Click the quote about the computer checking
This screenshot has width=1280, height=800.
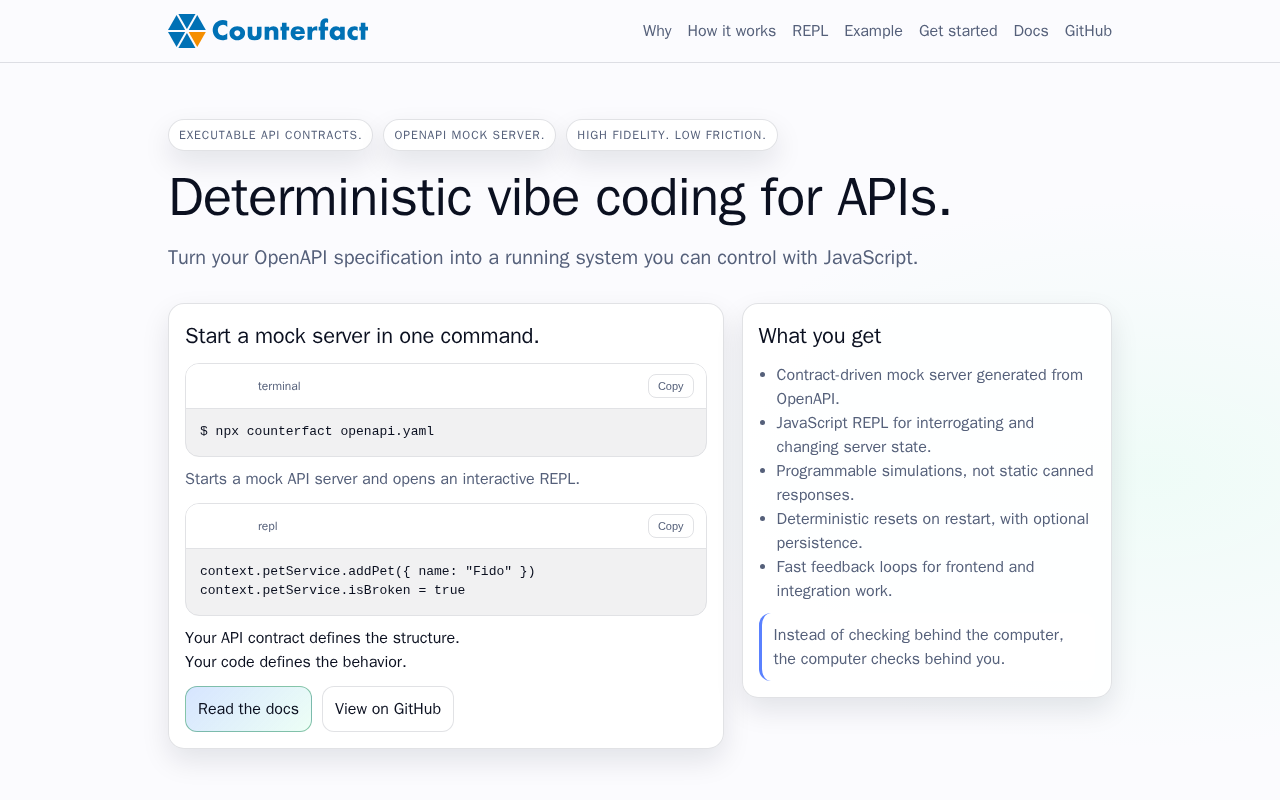pos(918,647)
